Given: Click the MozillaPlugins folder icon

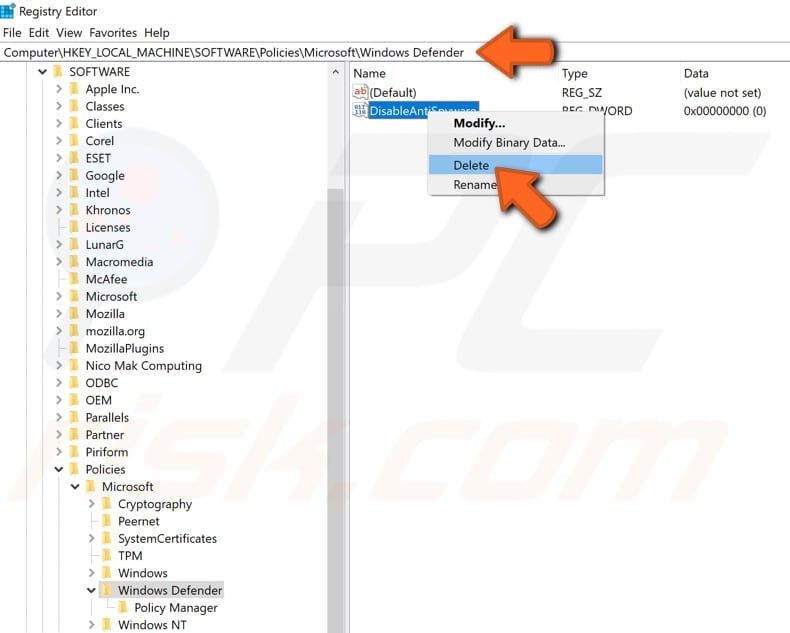Looking at the screenshot, I should tap(74, 348).
